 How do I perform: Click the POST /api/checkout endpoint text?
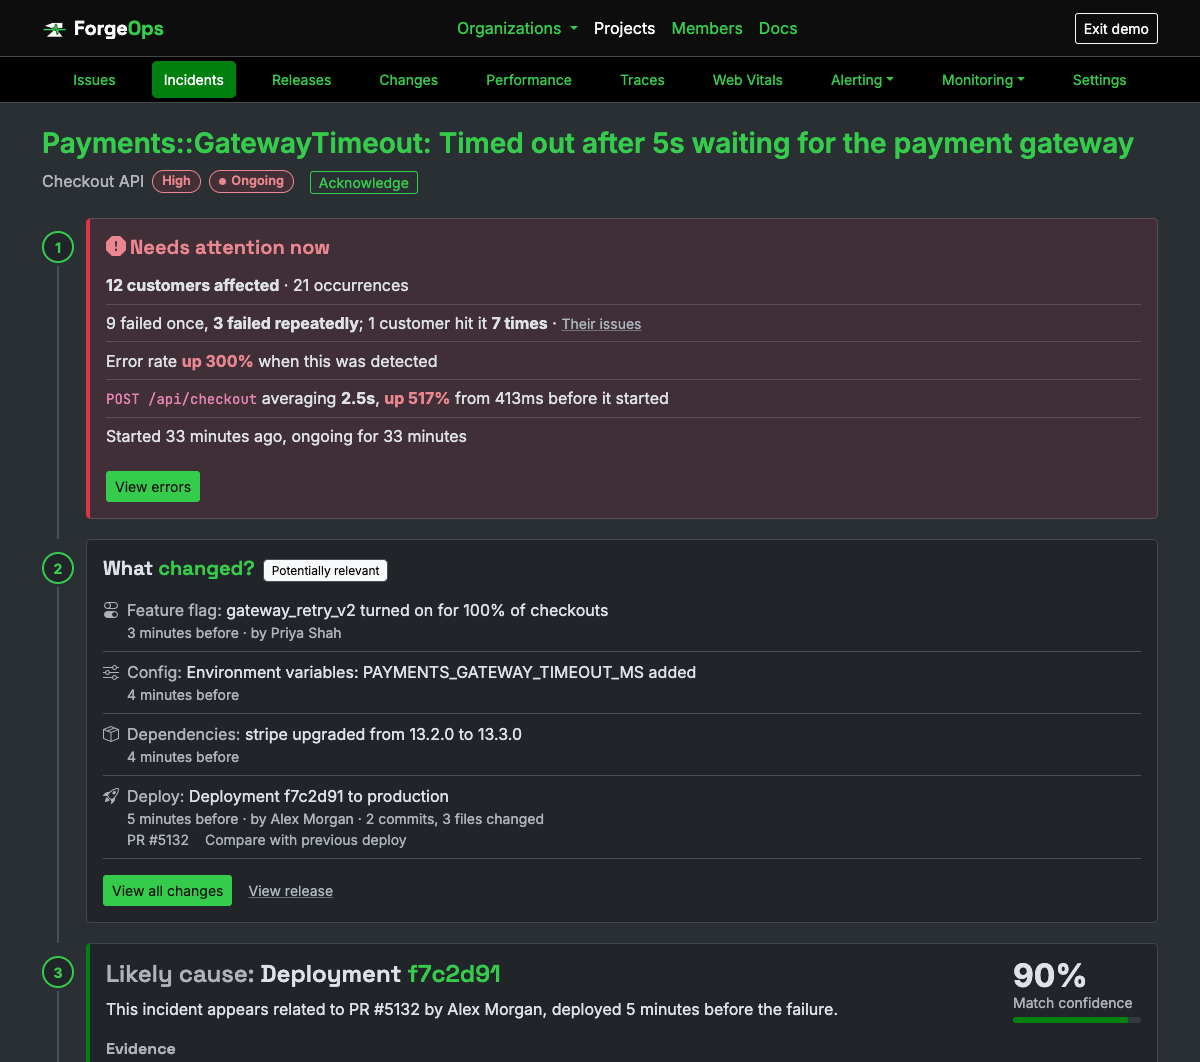coord(182,399)
